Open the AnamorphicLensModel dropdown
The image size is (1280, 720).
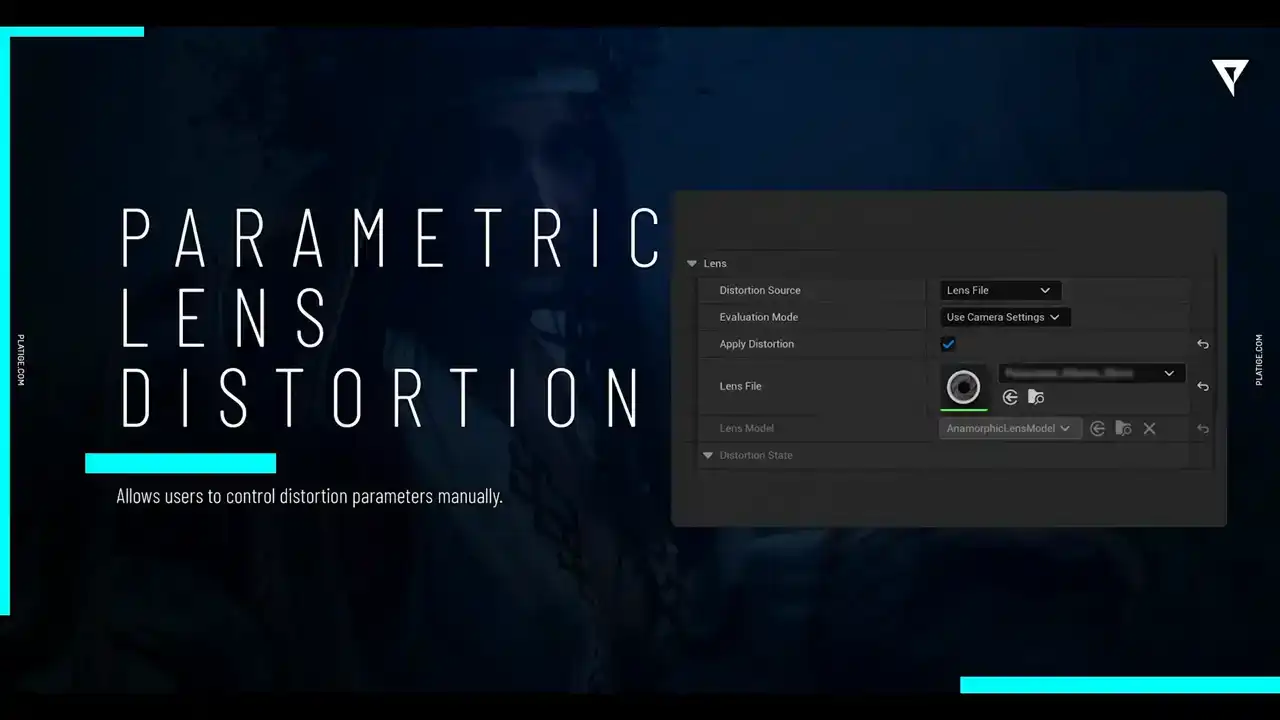(1009, 428)
